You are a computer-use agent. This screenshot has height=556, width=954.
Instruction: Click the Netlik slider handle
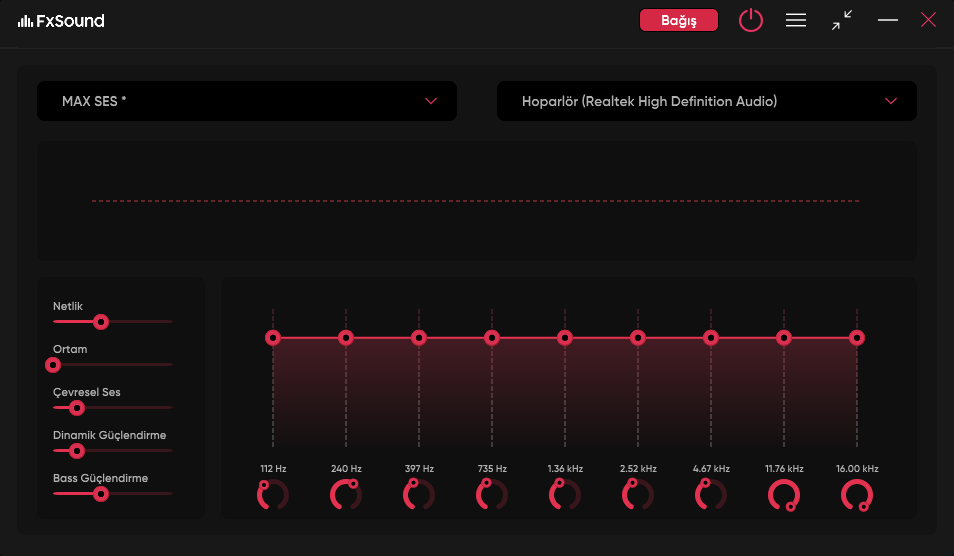point(101,322)
